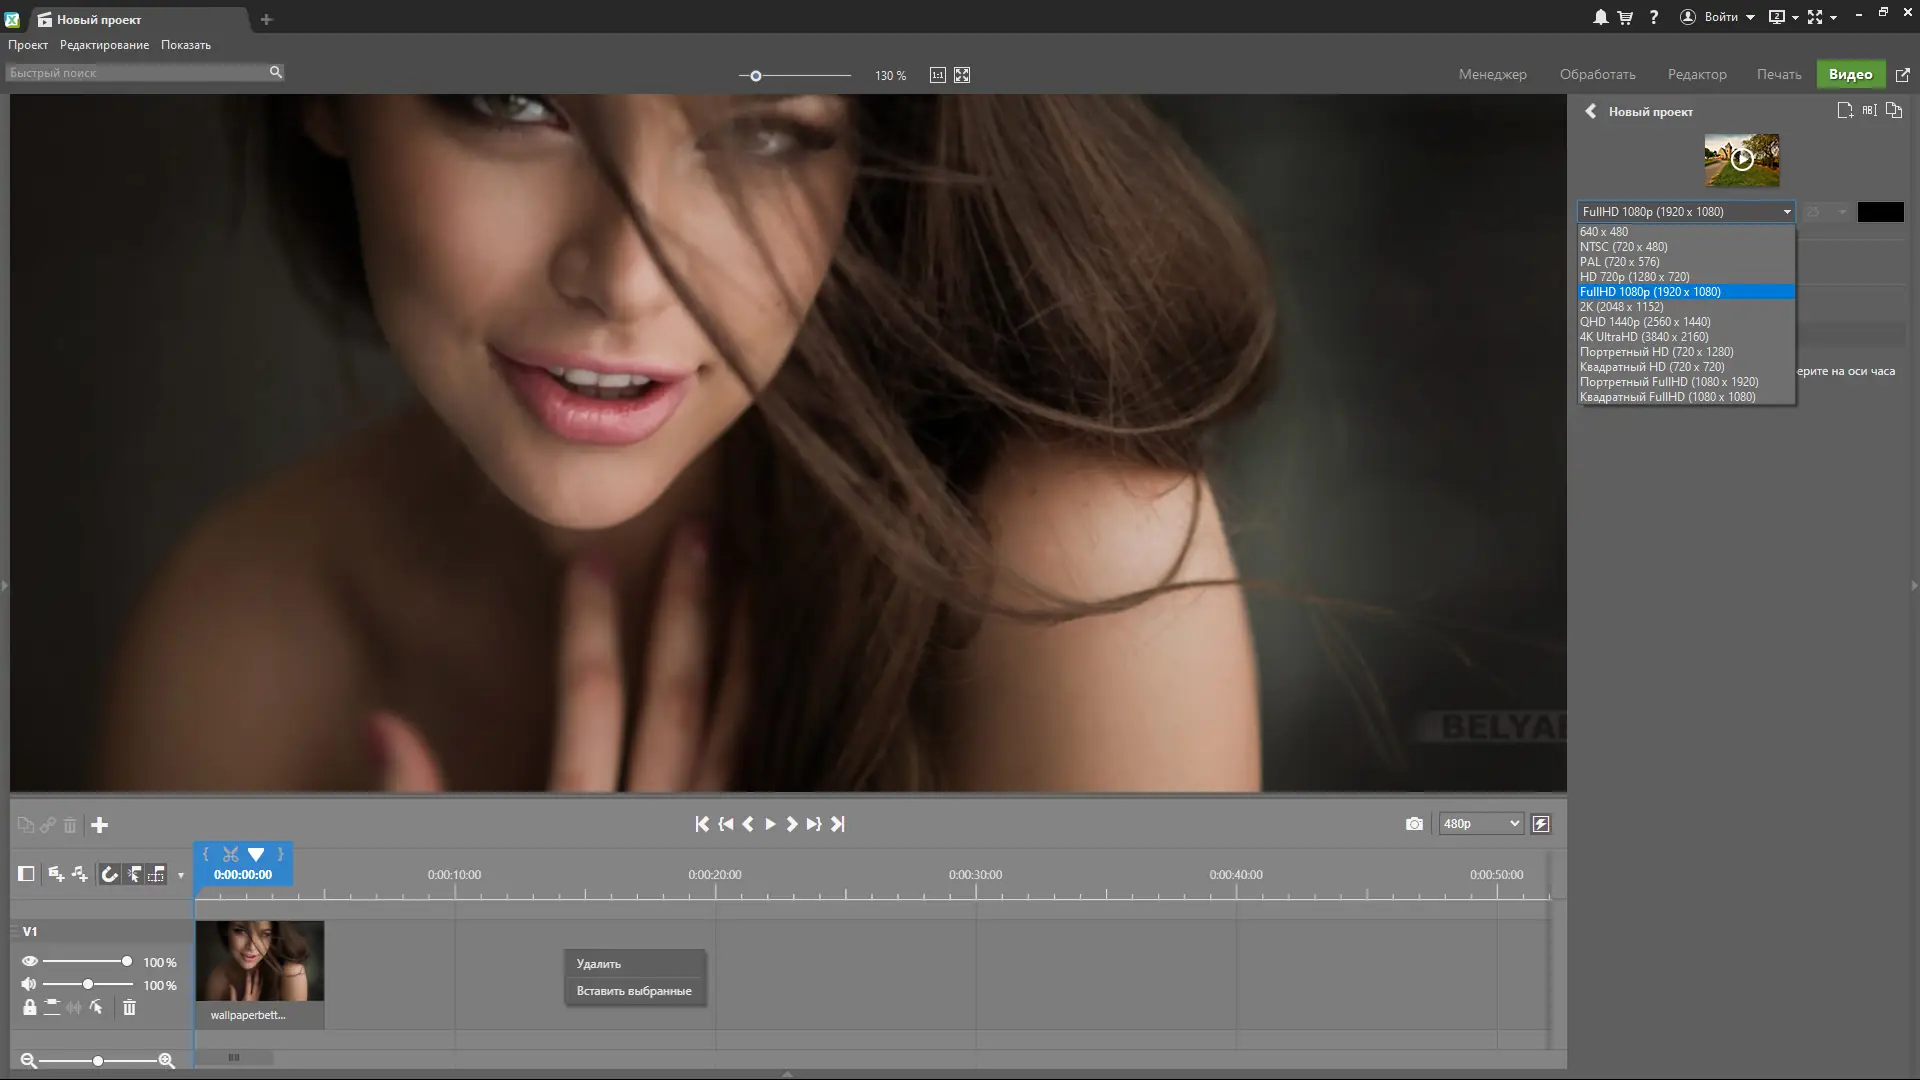Switch to the Менеджер tab
Image resolution: width=1920 pixels, height=1080 pixels.
point(1492,74)
